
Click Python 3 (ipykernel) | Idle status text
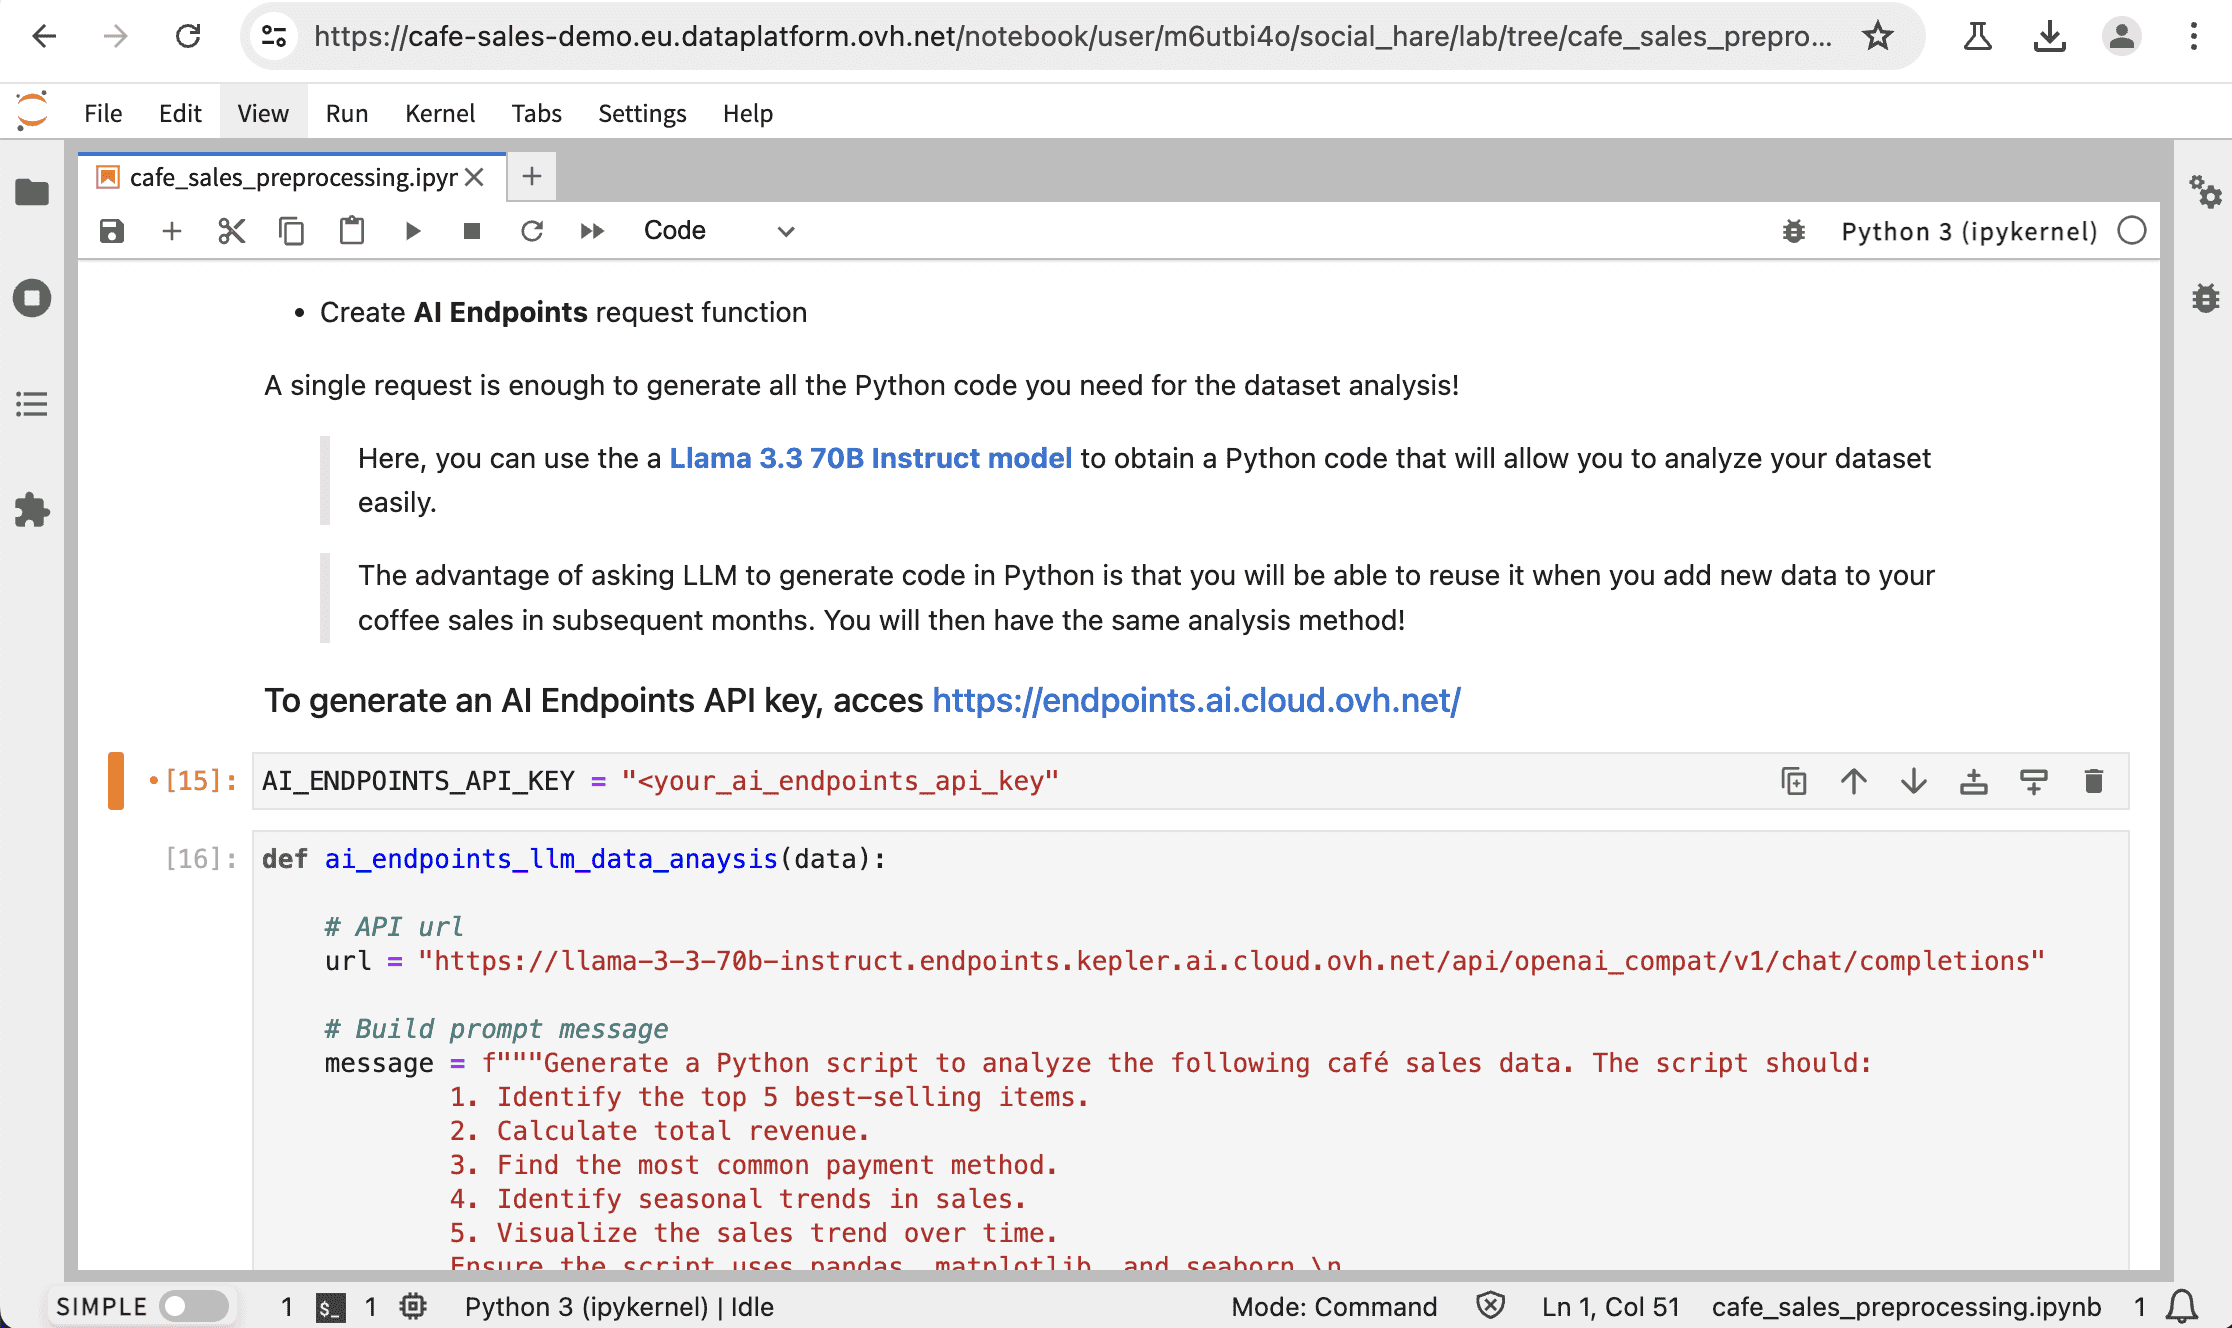click(x=619, y=1306)
